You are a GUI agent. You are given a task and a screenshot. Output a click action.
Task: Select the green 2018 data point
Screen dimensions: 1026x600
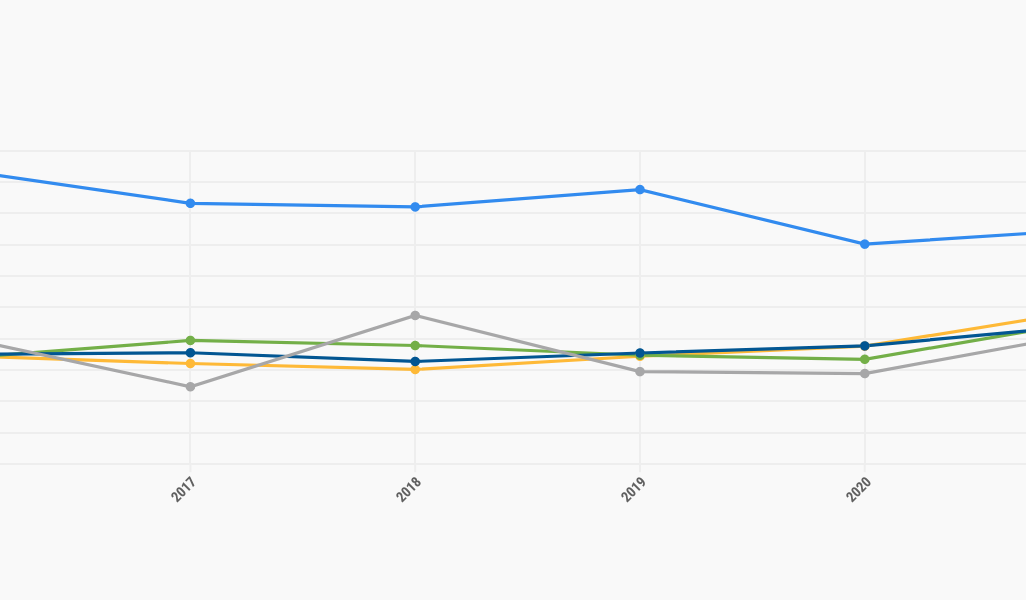[x=415, y=346]
